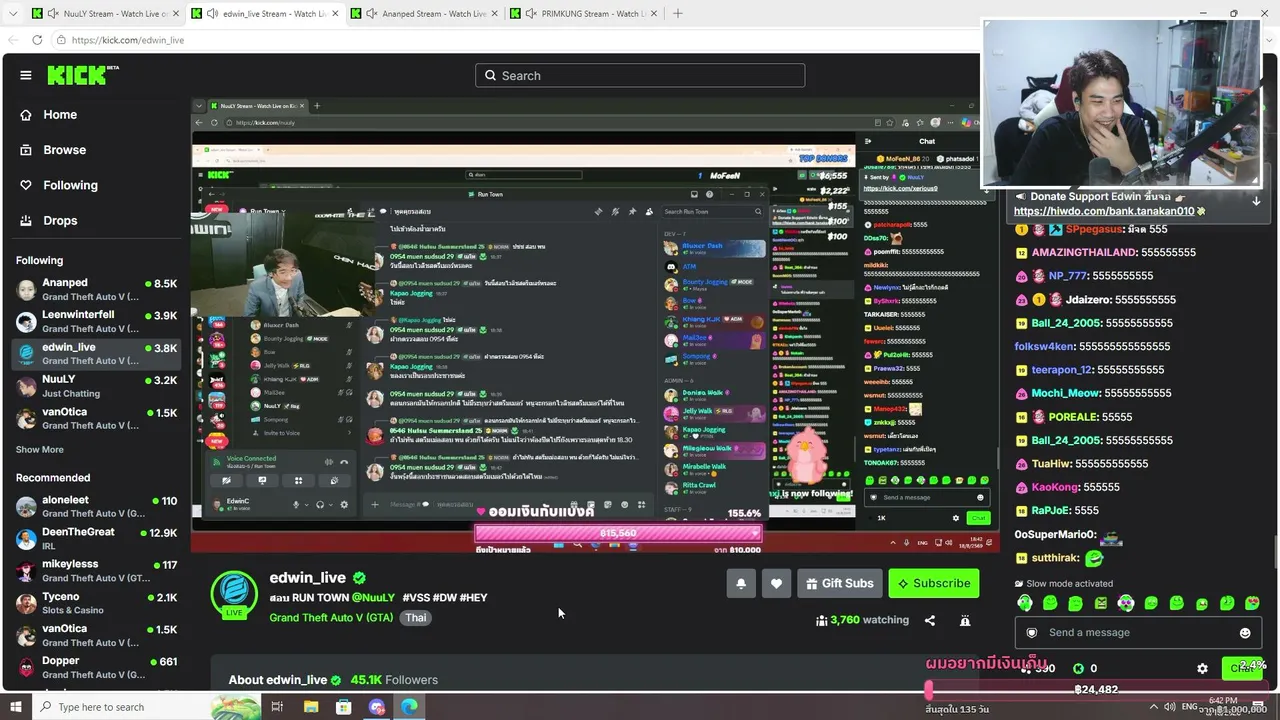Expand Show More followed channels
This screenshot has height=720, width=1280.
40,450
